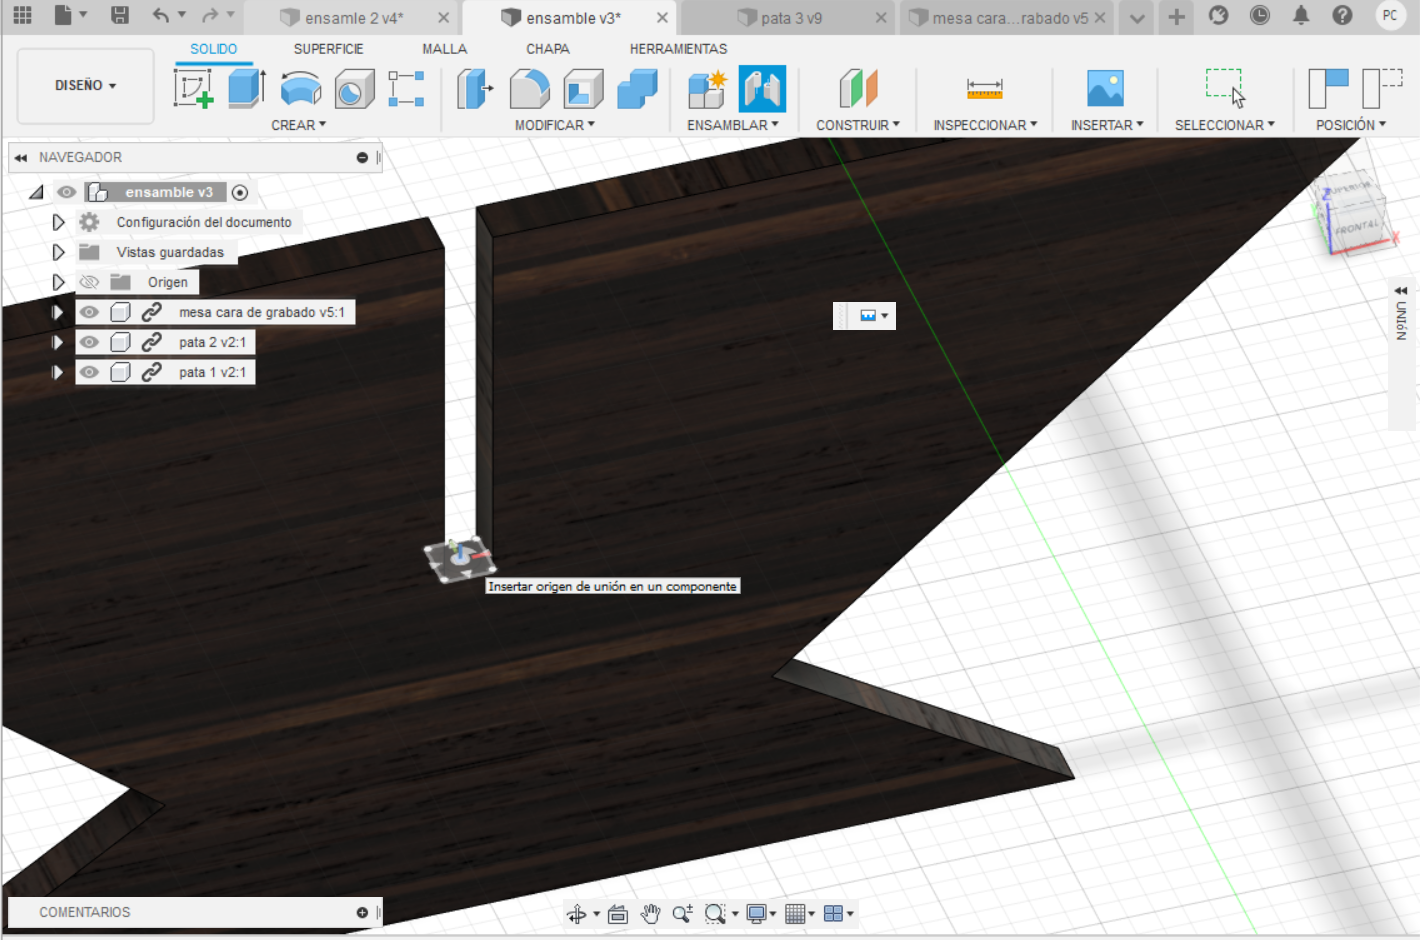Expand Configuración del documento node
Image resolution: width=1420 pixels, height=940 pixels.
[58, 222]
